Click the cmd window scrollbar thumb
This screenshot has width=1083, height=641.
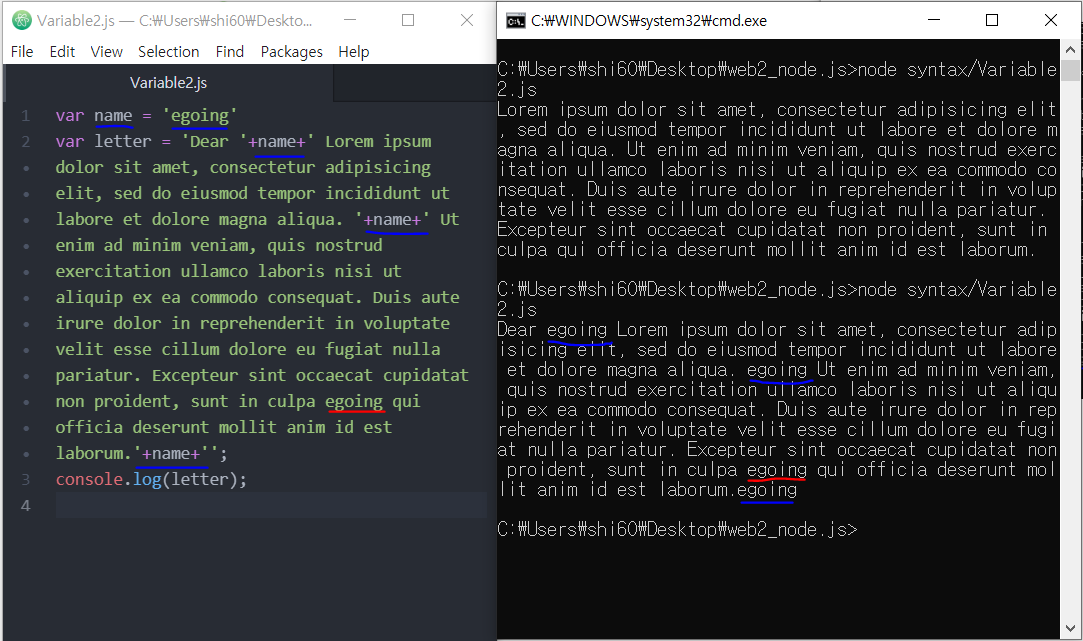[x=1070, y=70]
